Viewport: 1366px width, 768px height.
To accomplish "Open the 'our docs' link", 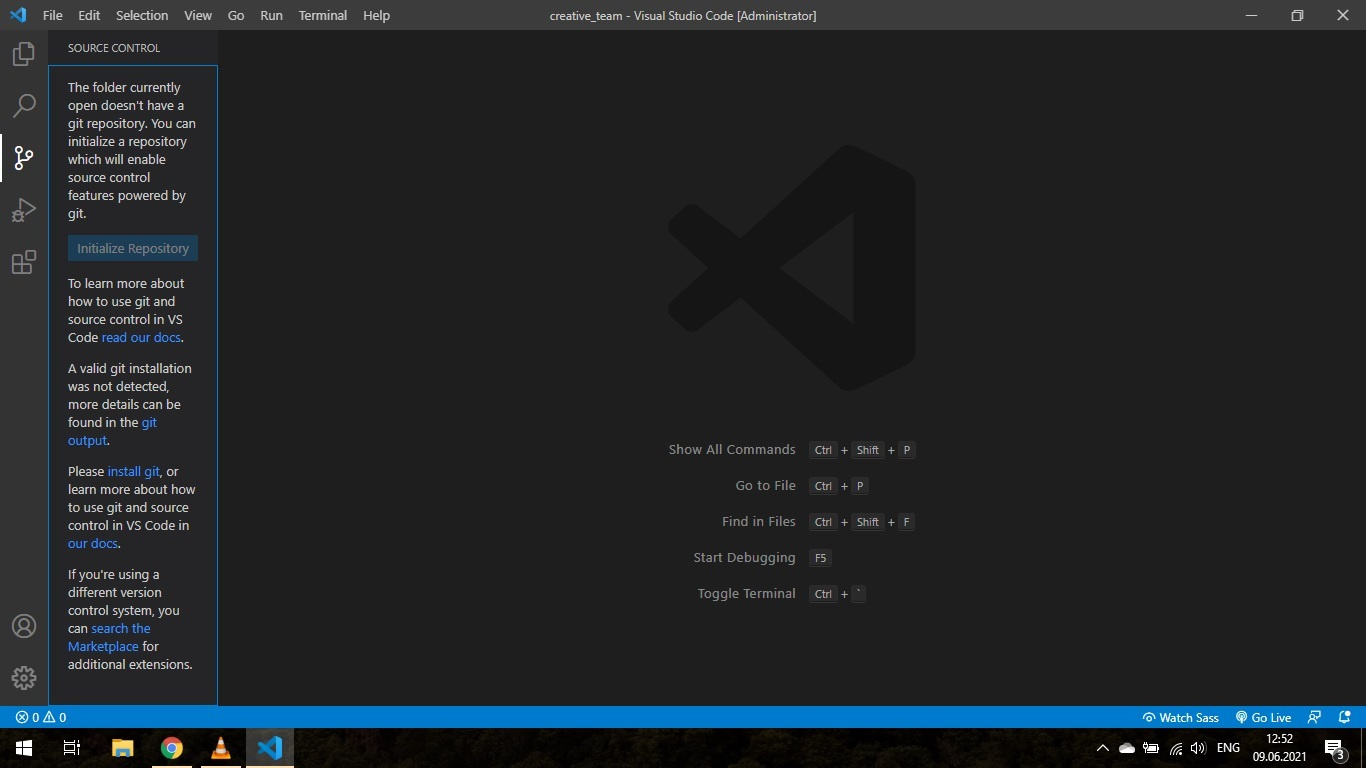I will 92,543.
